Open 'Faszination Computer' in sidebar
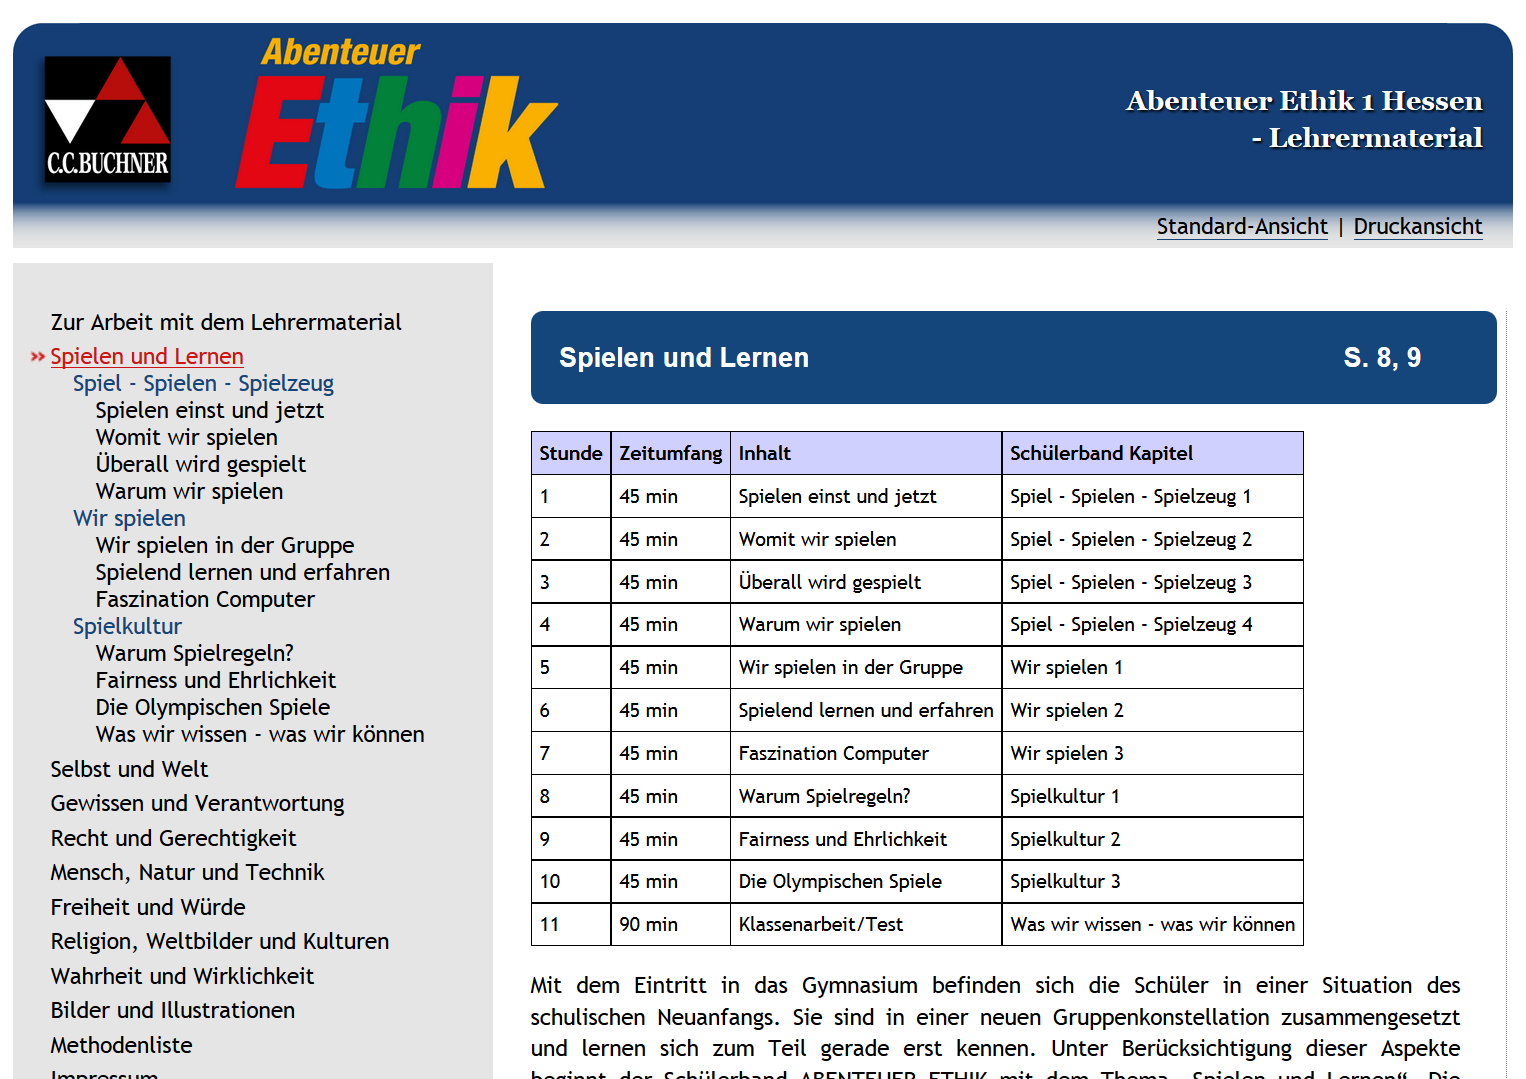Image resolution: width=1526 pixels, height=1079 pixels. coord(205,599)
